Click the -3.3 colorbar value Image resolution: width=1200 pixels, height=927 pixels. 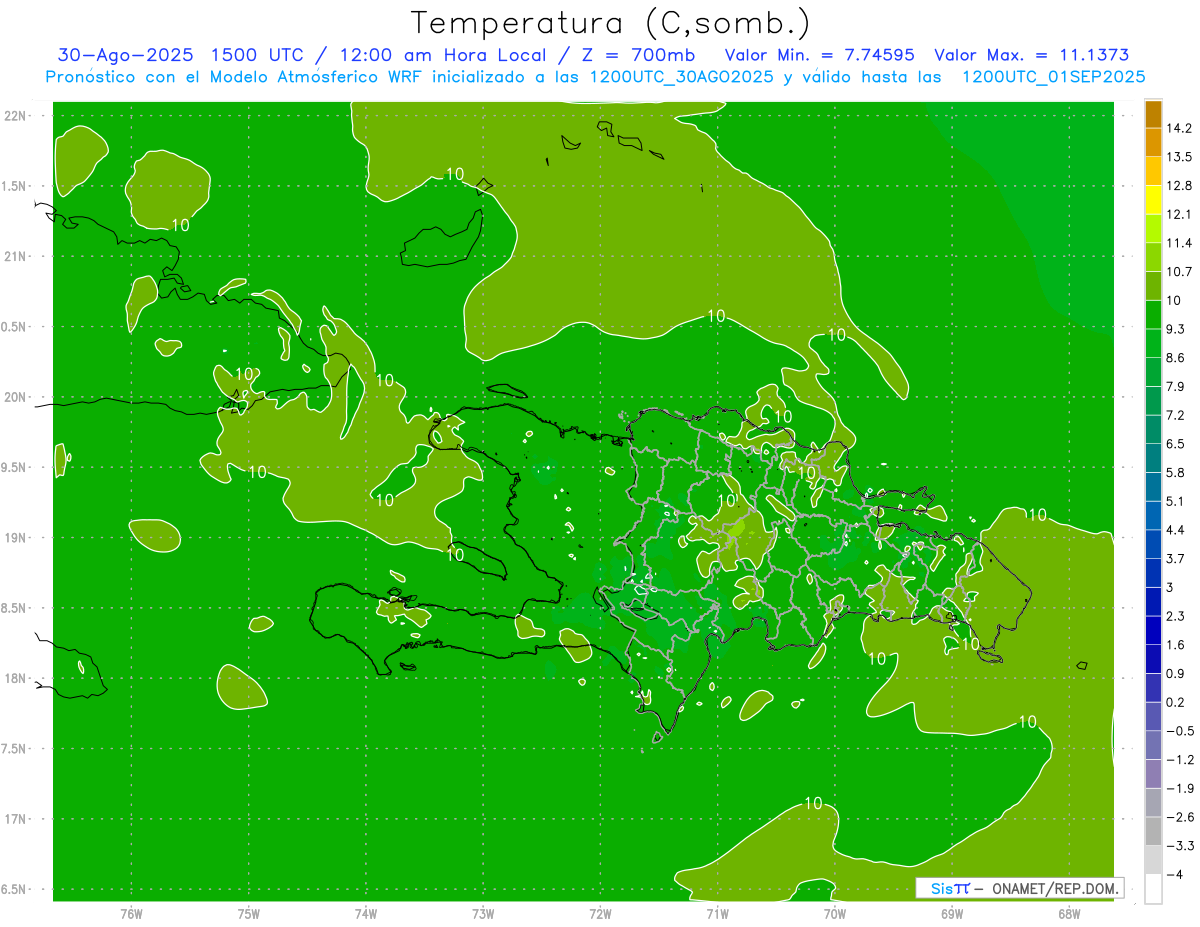(x=1179, y=846)
